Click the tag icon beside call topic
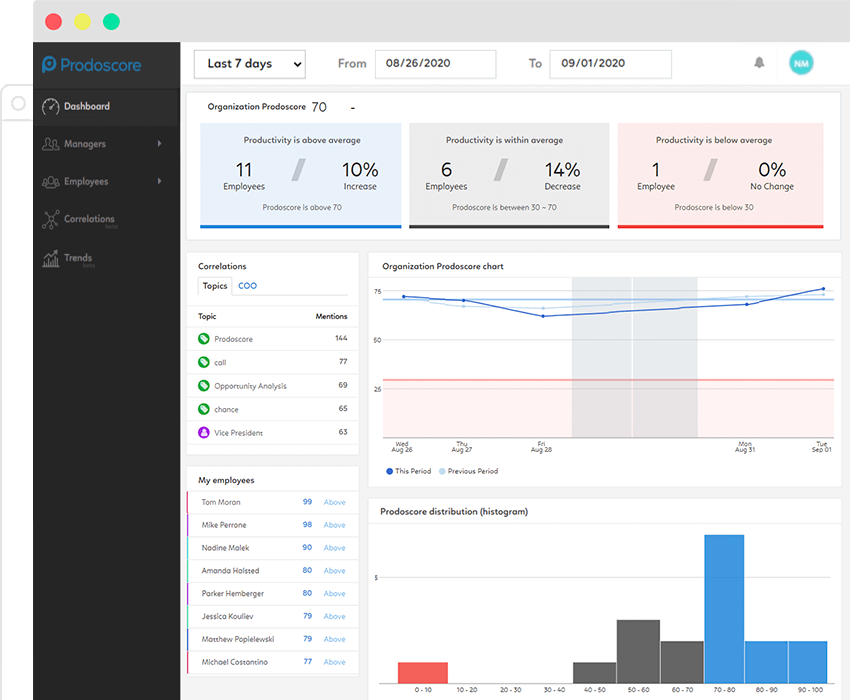 [204, 362]
